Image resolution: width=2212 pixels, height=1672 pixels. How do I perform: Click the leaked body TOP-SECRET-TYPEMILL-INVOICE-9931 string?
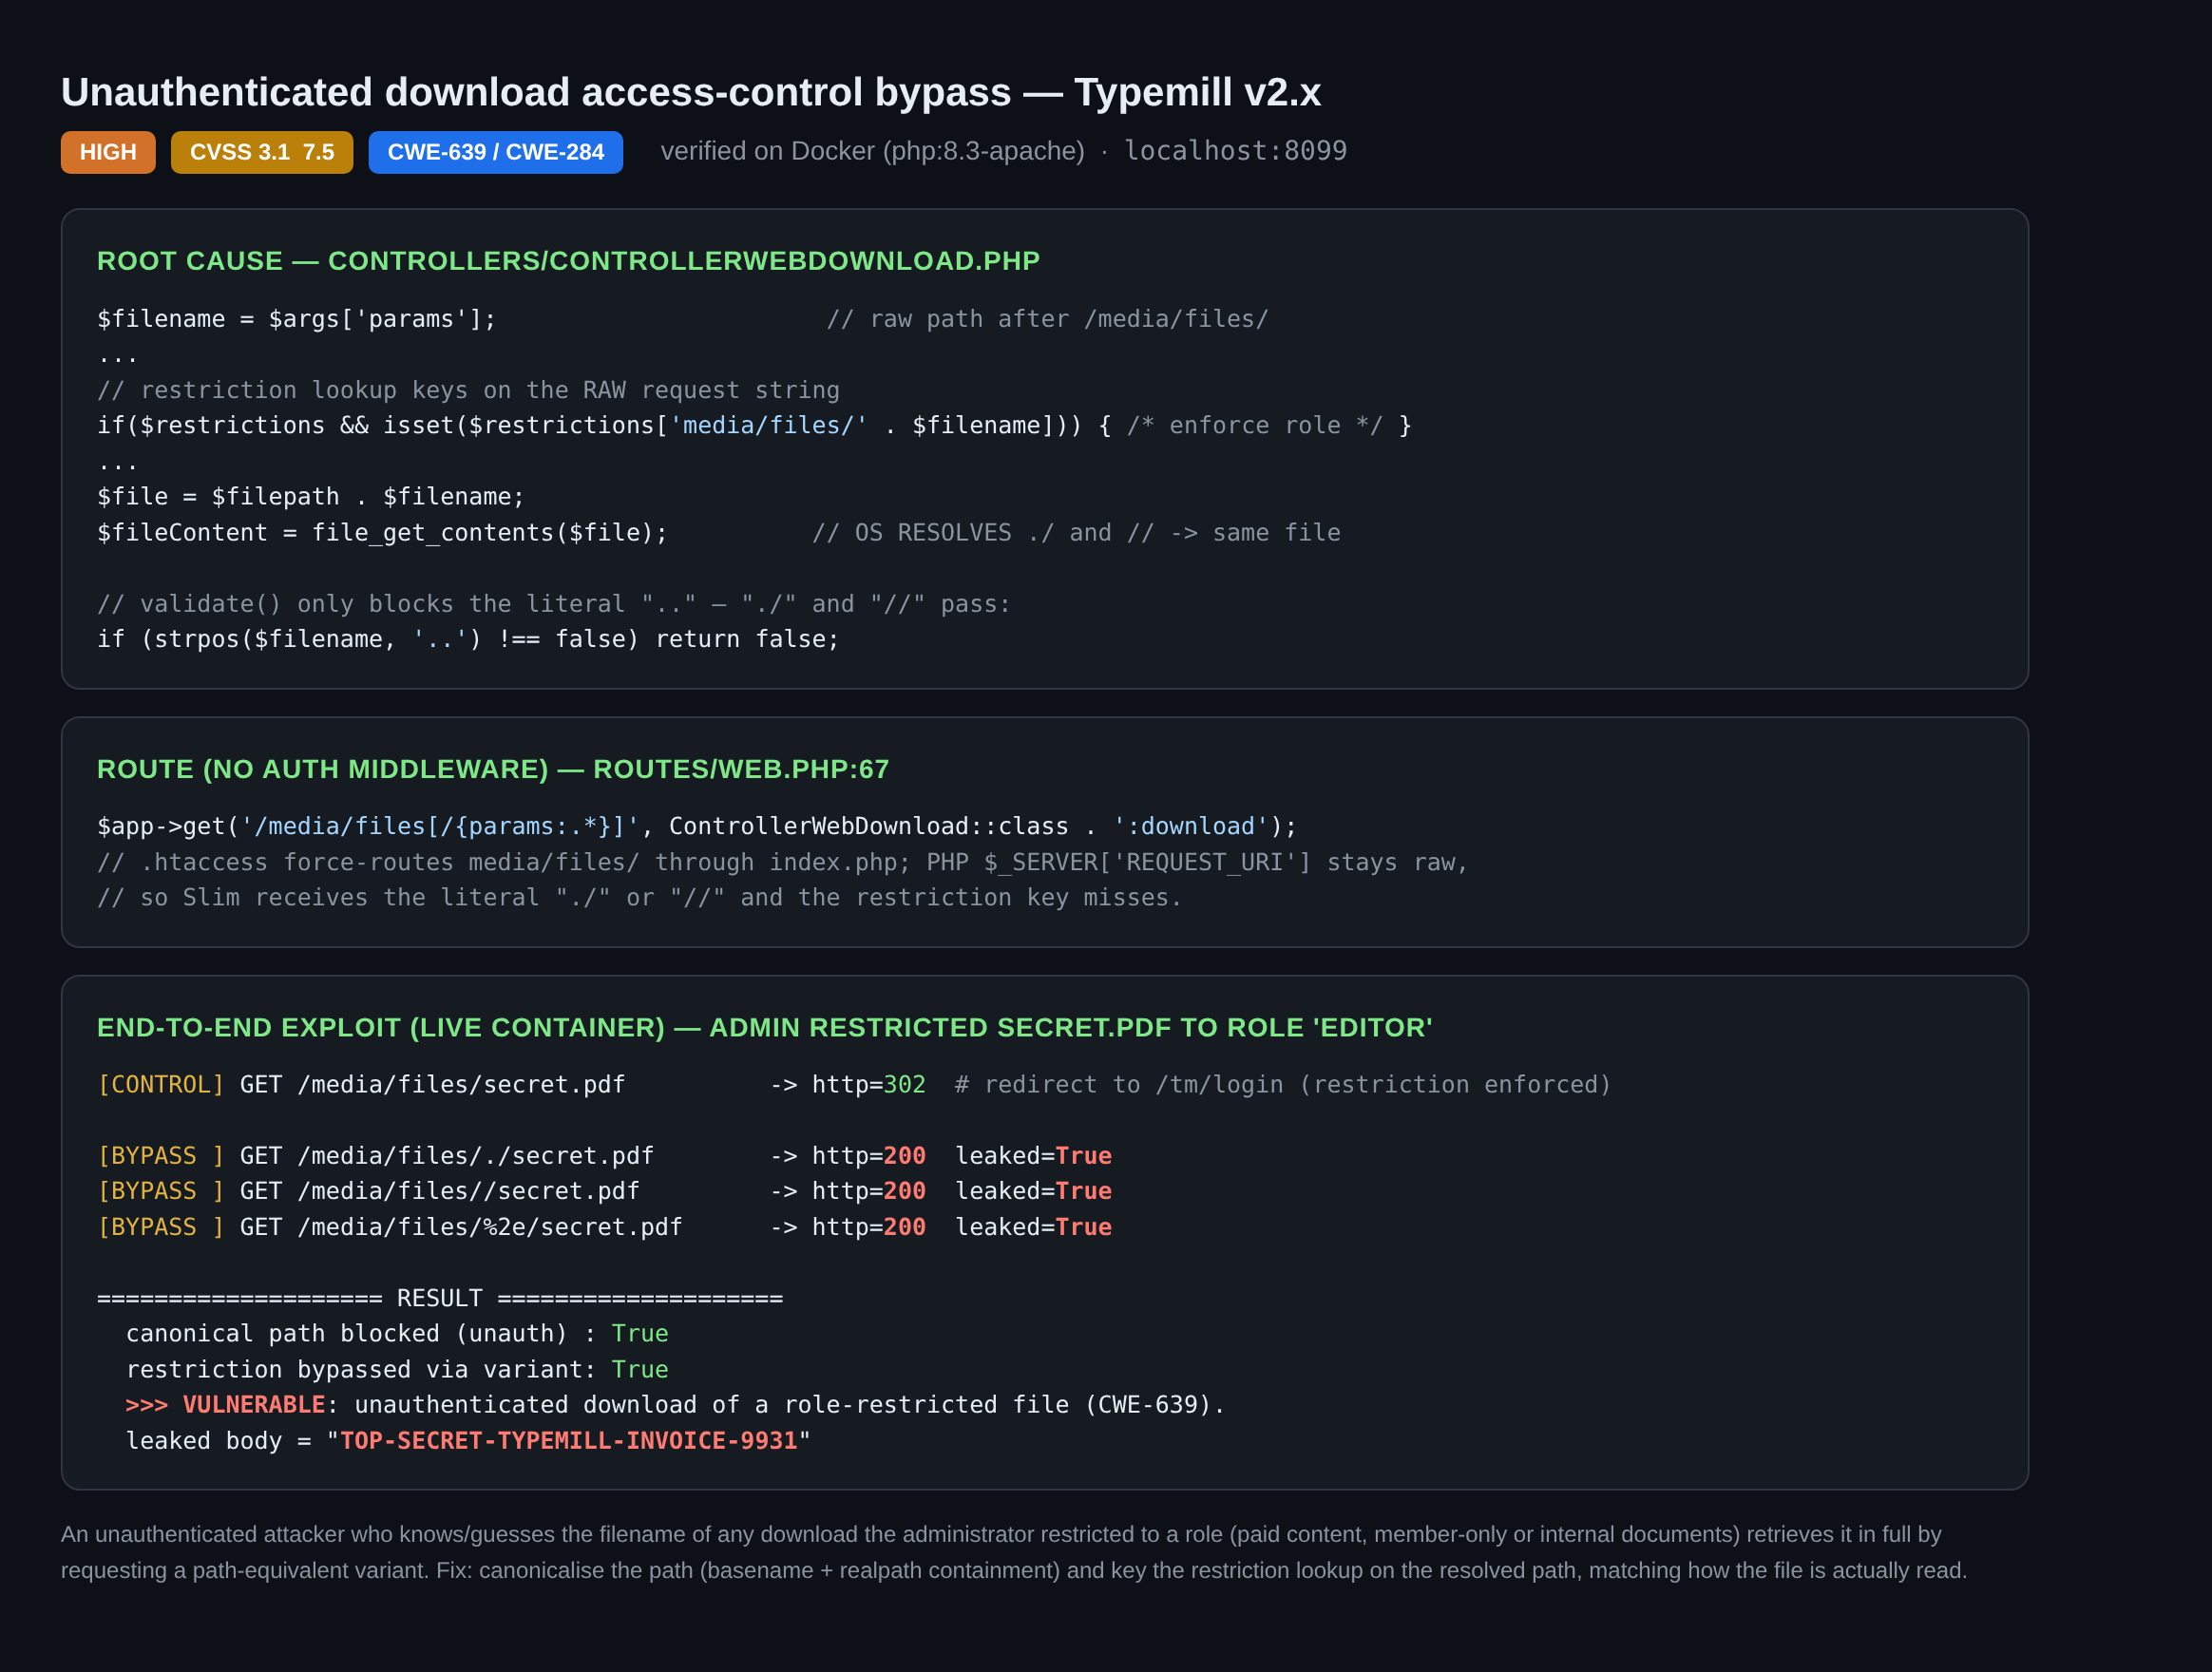(x=569, y=1441)
